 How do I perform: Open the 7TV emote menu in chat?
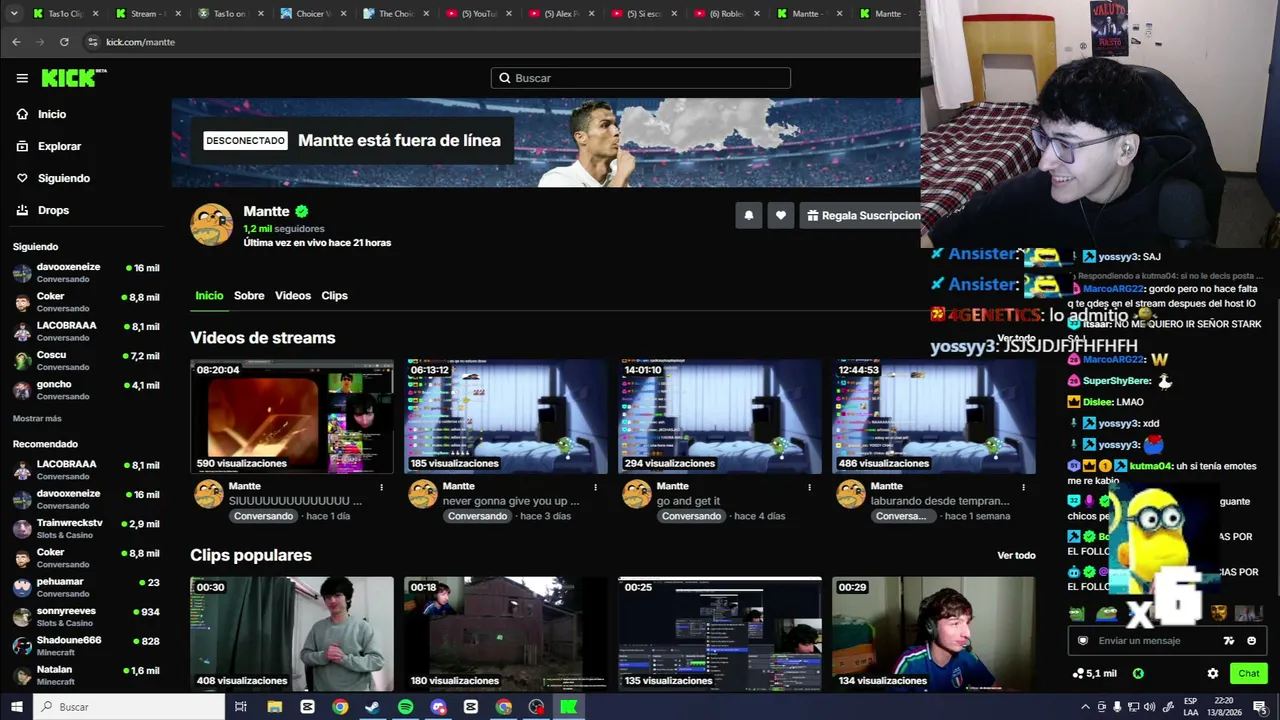click(x=1229, y=641)
